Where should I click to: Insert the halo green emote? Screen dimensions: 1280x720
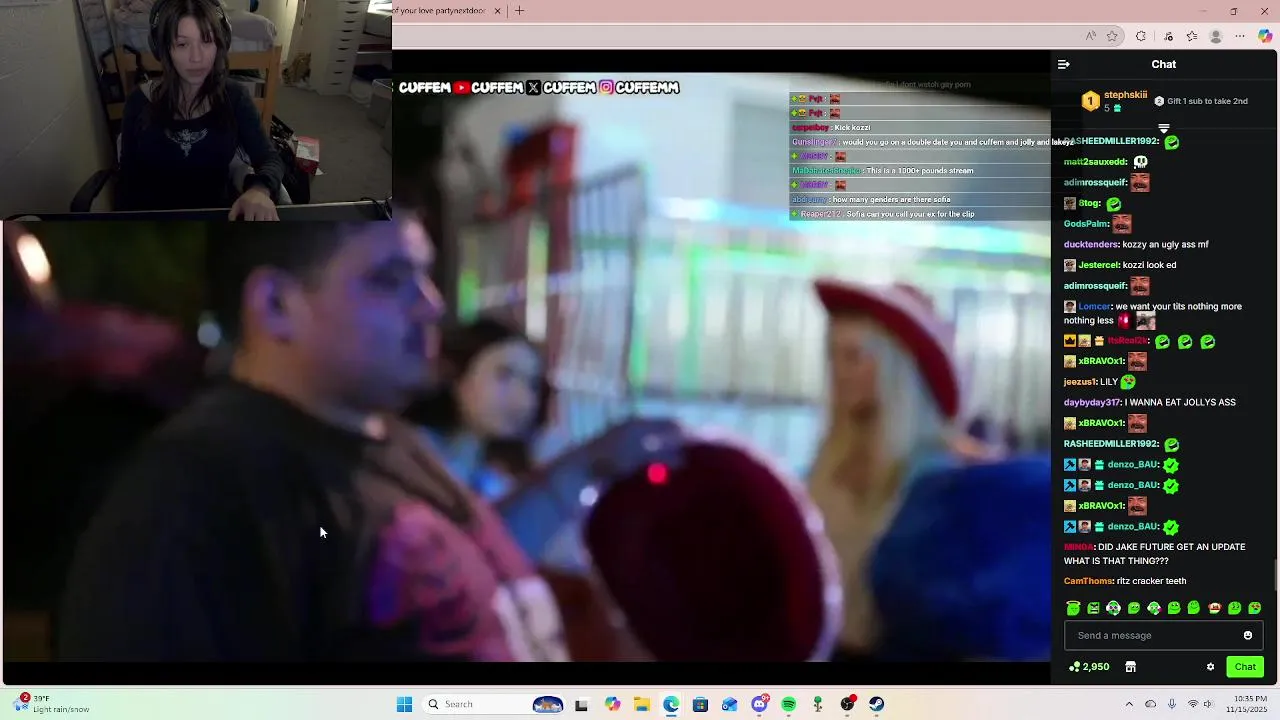coord(1073,608)
